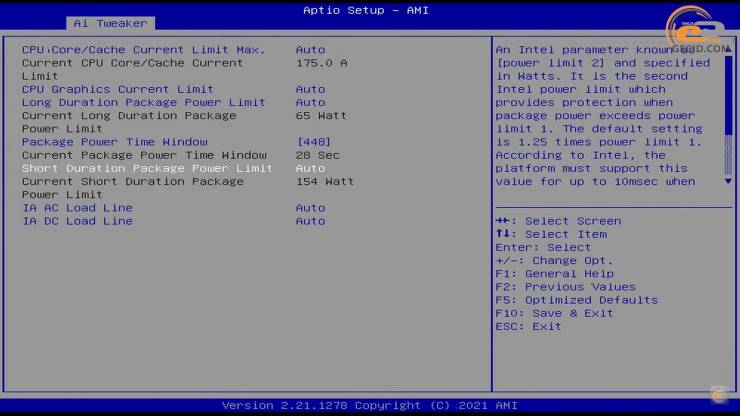740x416 pixels.
Task: Select CPU Core/Cache Current Limit Max. setting
Action: 143,50
